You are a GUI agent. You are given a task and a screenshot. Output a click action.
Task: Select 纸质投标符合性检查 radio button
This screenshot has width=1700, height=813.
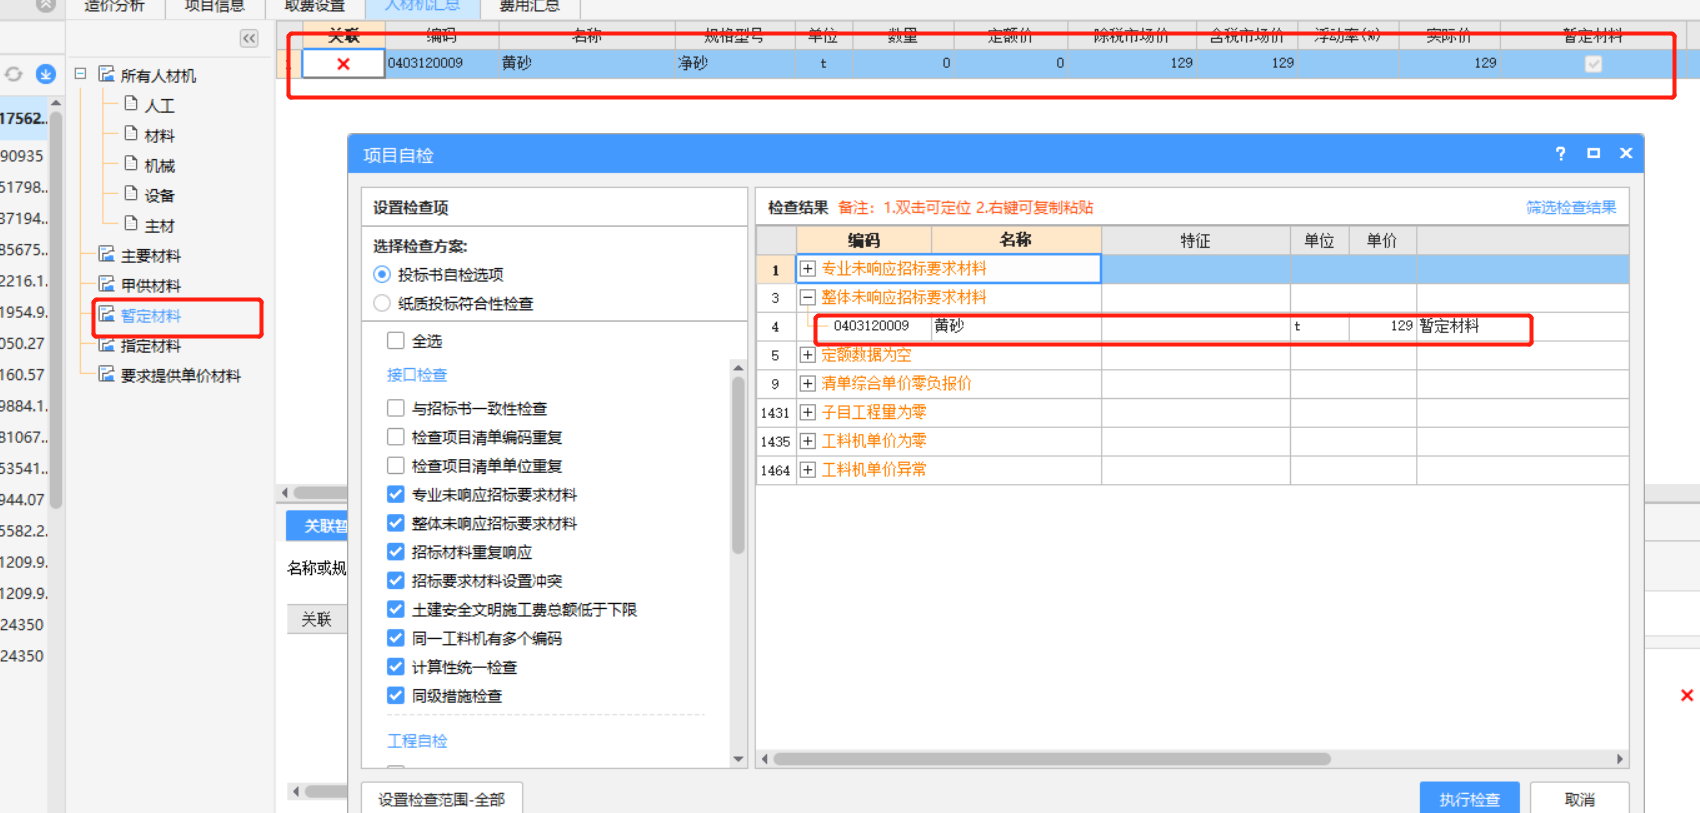[382, 303]
